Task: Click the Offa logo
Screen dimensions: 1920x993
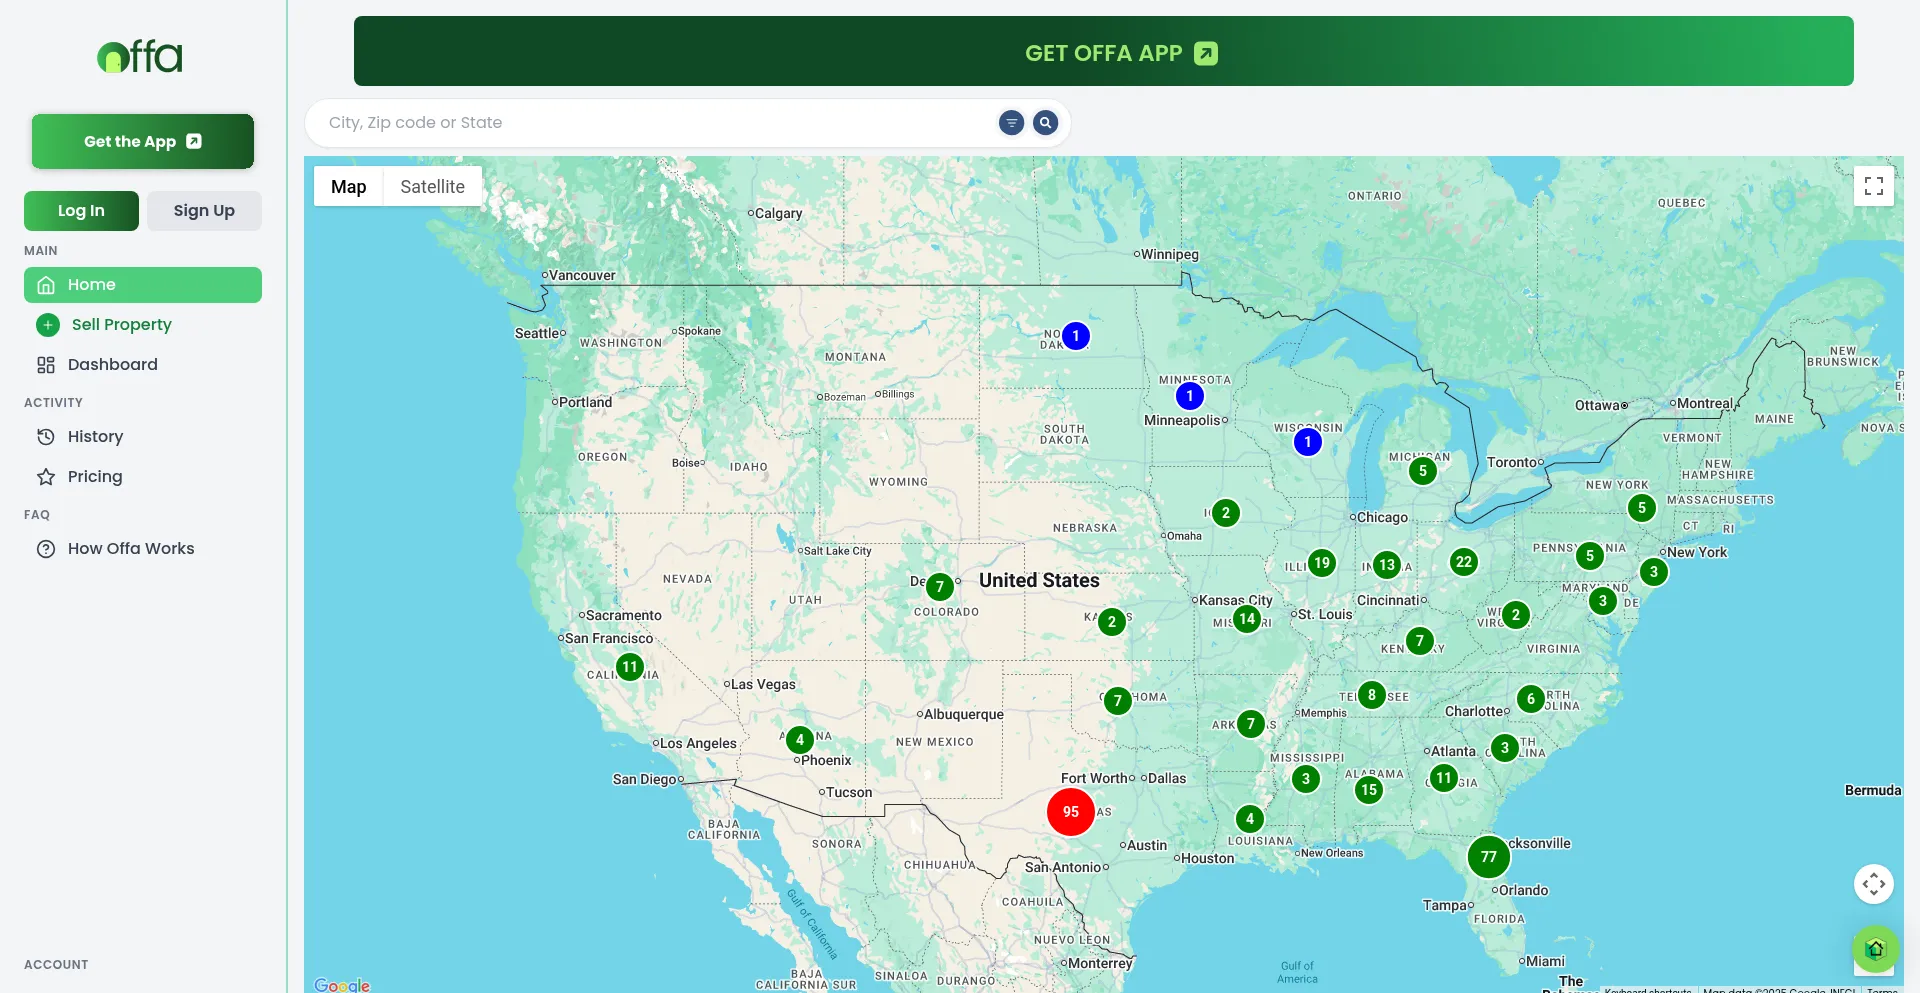Action: (x=140, y=57)
